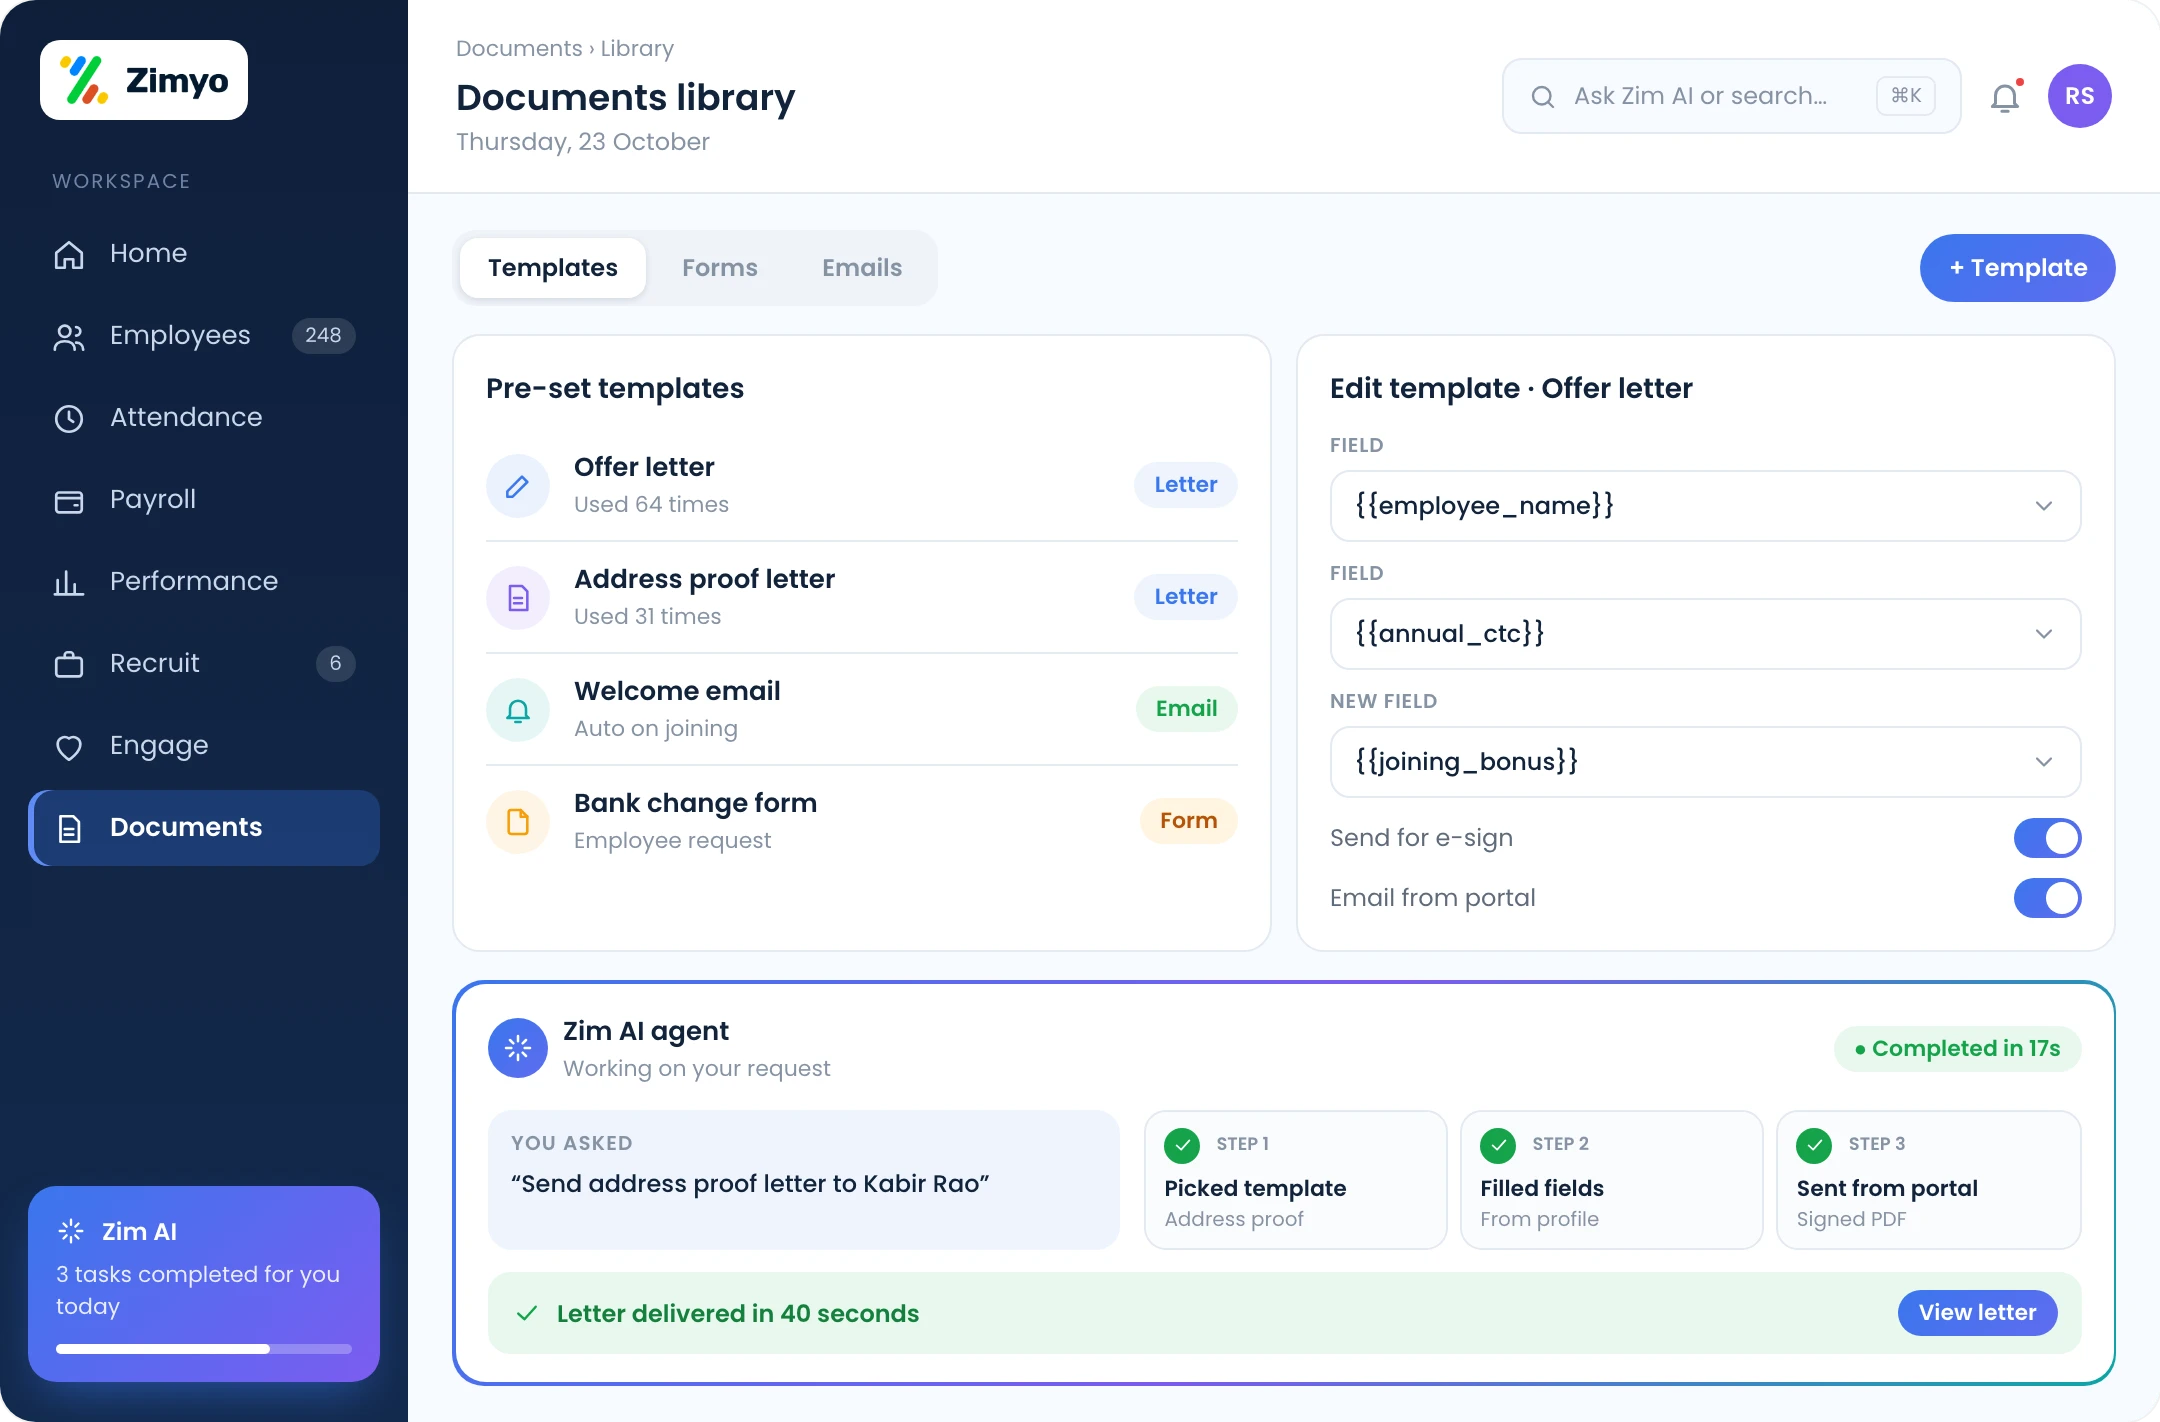Viewport: 2160px width, 1422px height.
Task: Click the Bank change form file icon
Action: 518,822
